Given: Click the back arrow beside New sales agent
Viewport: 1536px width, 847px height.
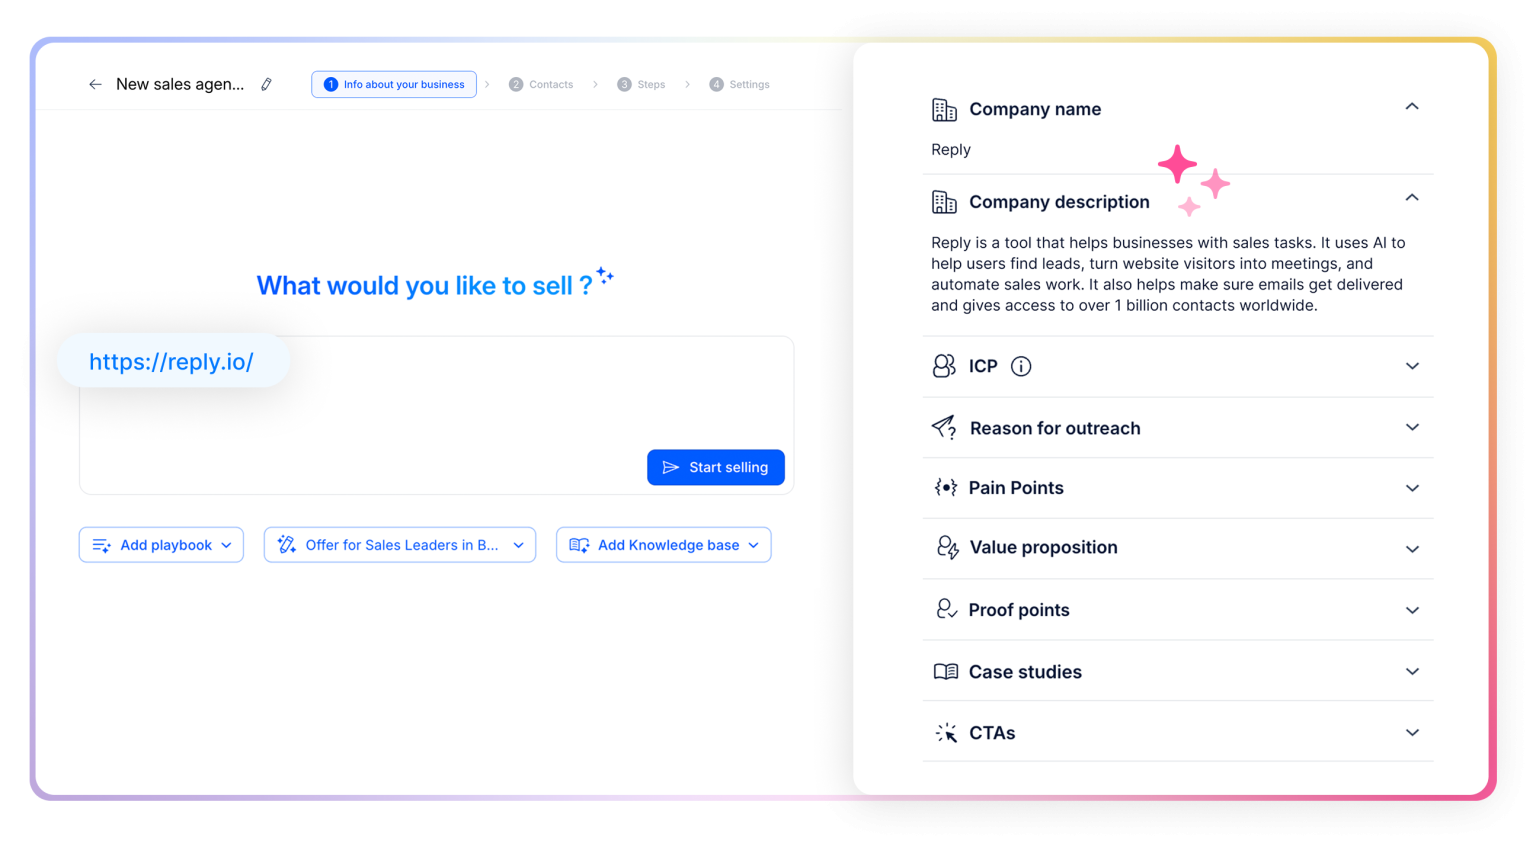Looking at the screenshot, I should click(95, 85).
